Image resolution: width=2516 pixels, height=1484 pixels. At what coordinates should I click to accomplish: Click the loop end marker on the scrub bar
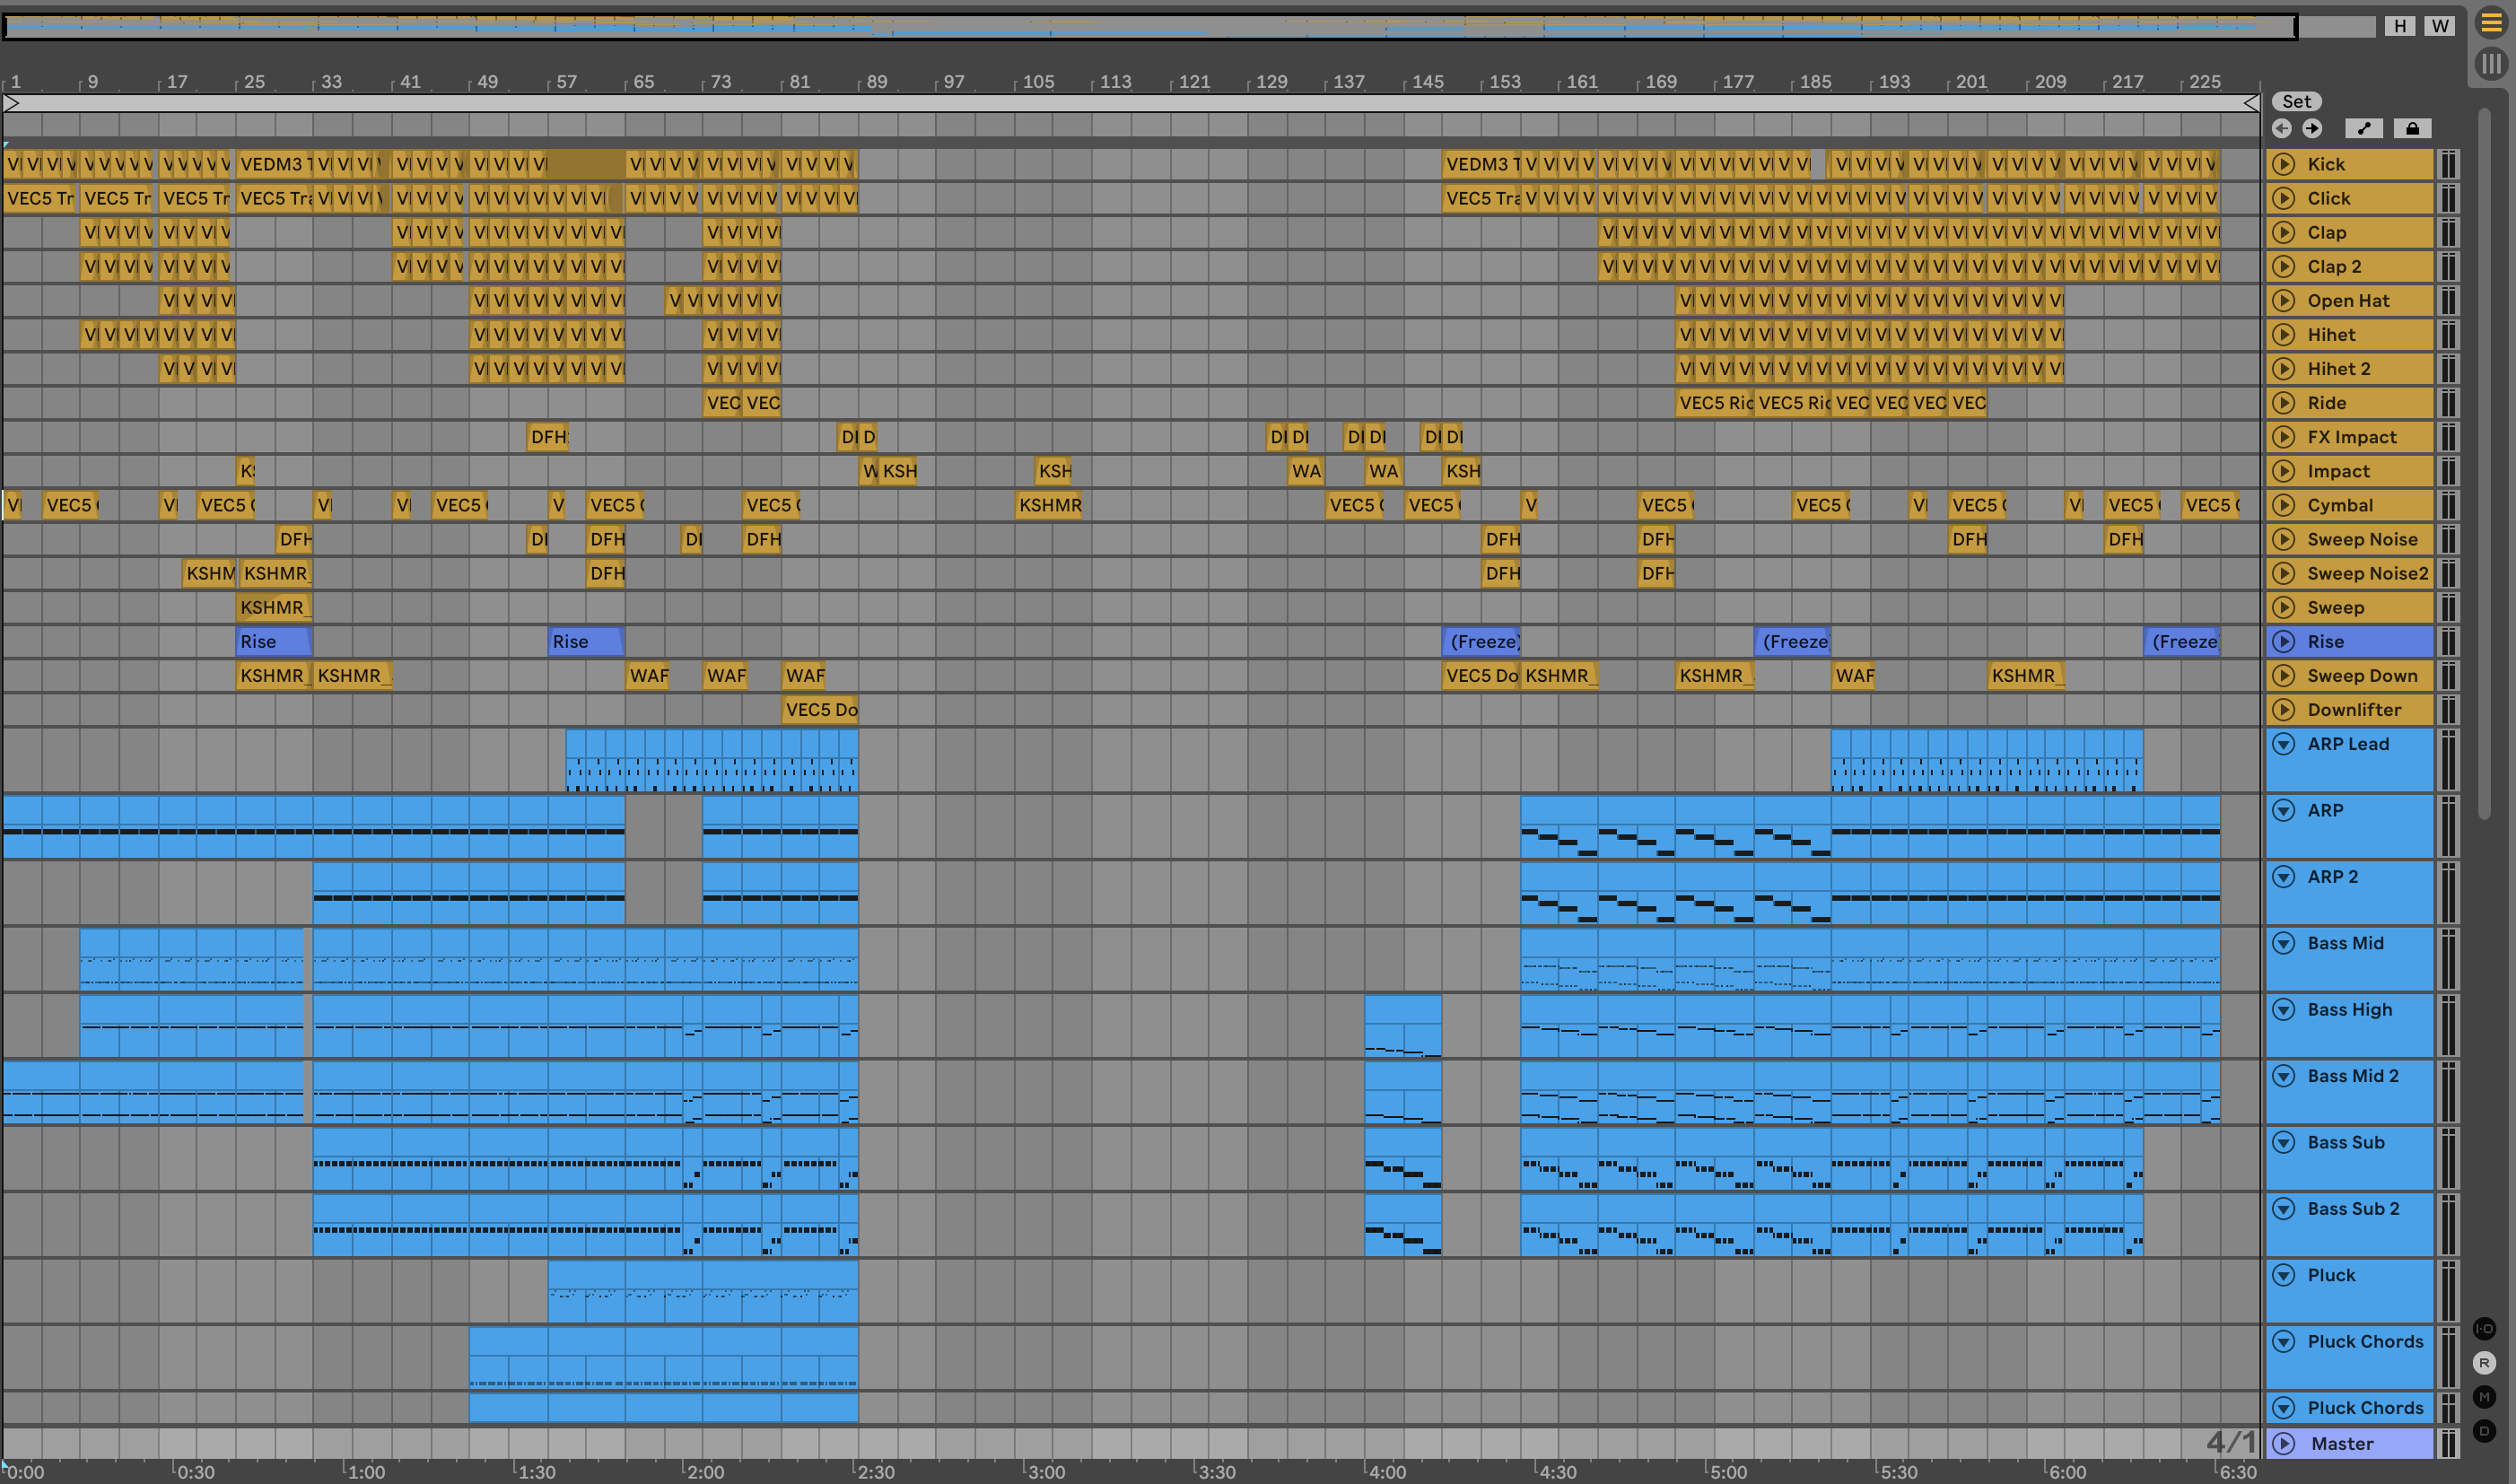[x=2250, y=103]
